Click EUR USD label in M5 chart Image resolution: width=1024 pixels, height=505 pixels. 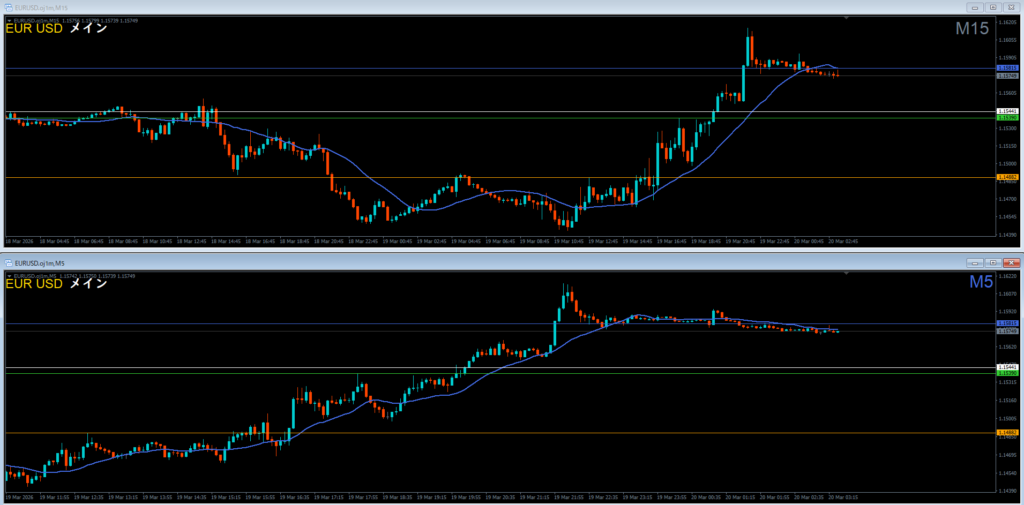pyautogui.click(x=34, y=284)
